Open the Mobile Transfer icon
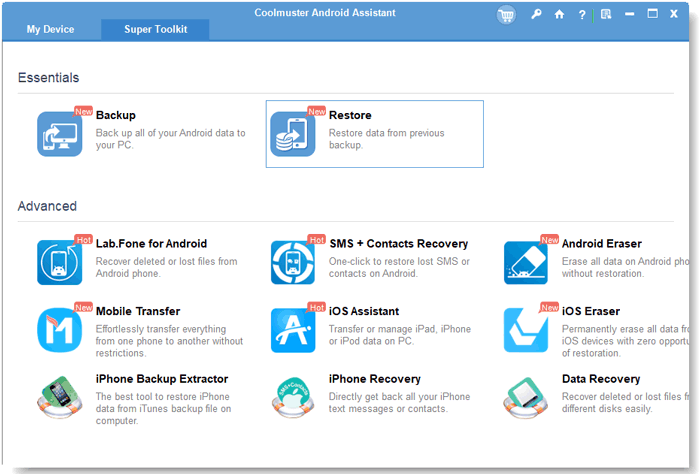 pyautogui.click(x=59, y=330)
